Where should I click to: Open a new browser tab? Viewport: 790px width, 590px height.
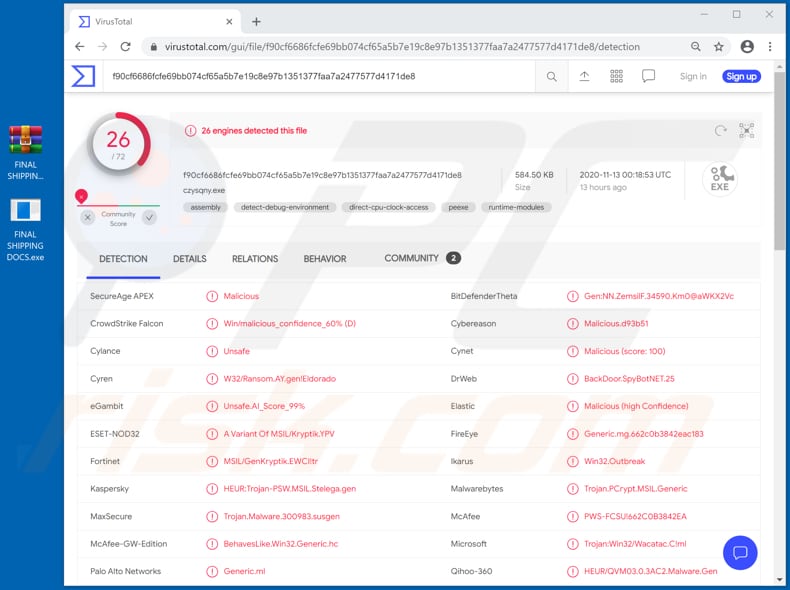pos(256,22)
